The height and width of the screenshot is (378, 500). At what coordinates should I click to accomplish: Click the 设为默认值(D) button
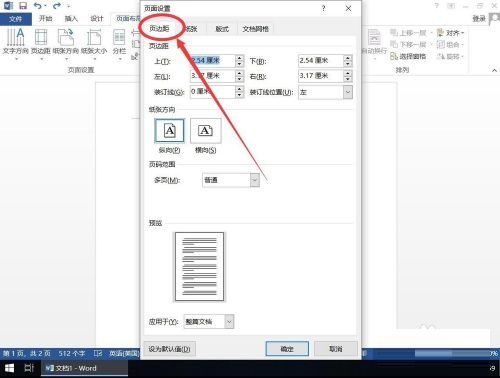pyautogui.click(x=169, y=349)
